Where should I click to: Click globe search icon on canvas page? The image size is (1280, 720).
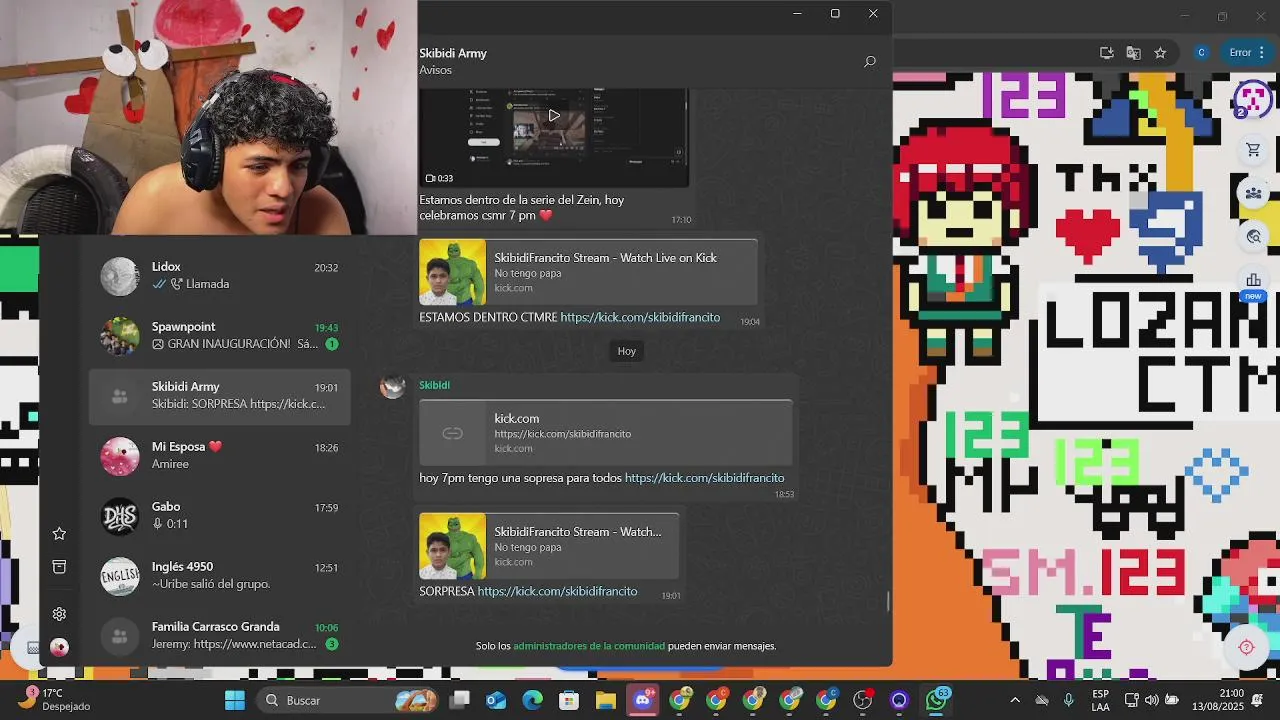tap(1253, 237)
